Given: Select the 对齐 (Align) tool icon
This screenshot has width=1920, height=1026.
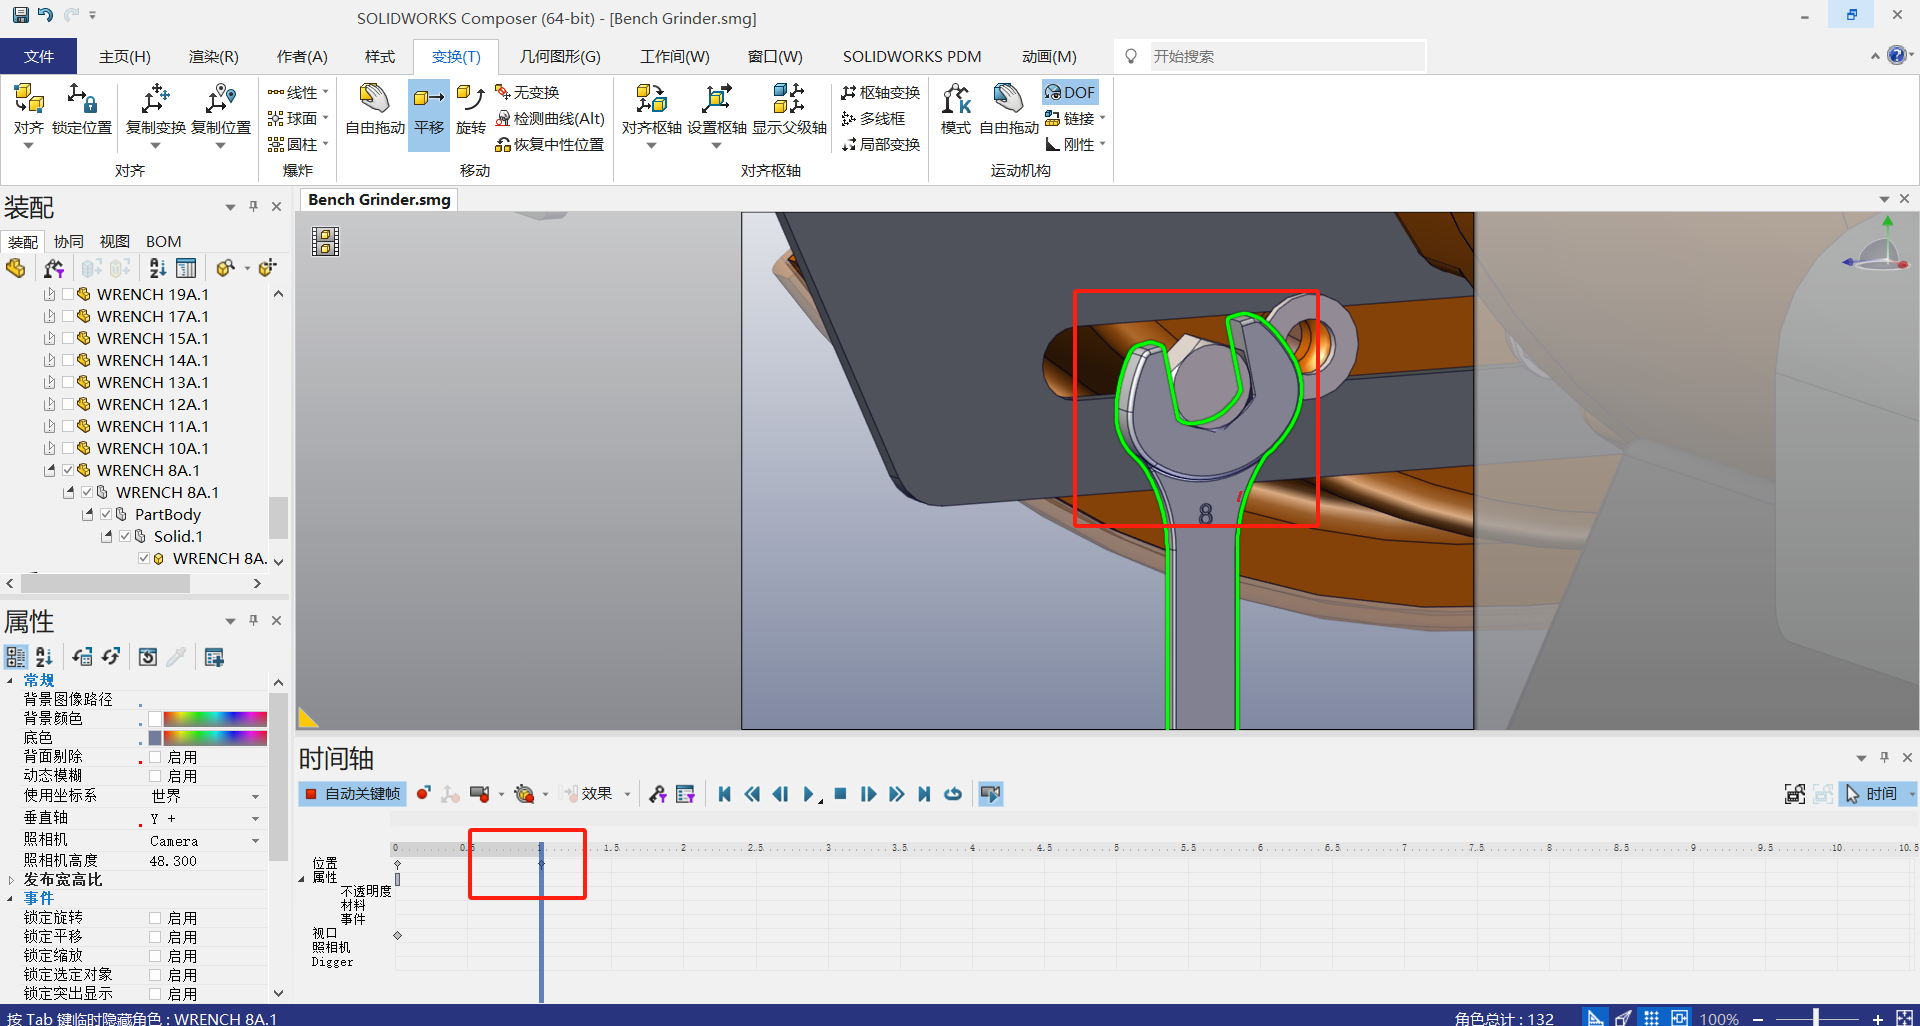Looking at the screenshot, I should pos(29,100).
